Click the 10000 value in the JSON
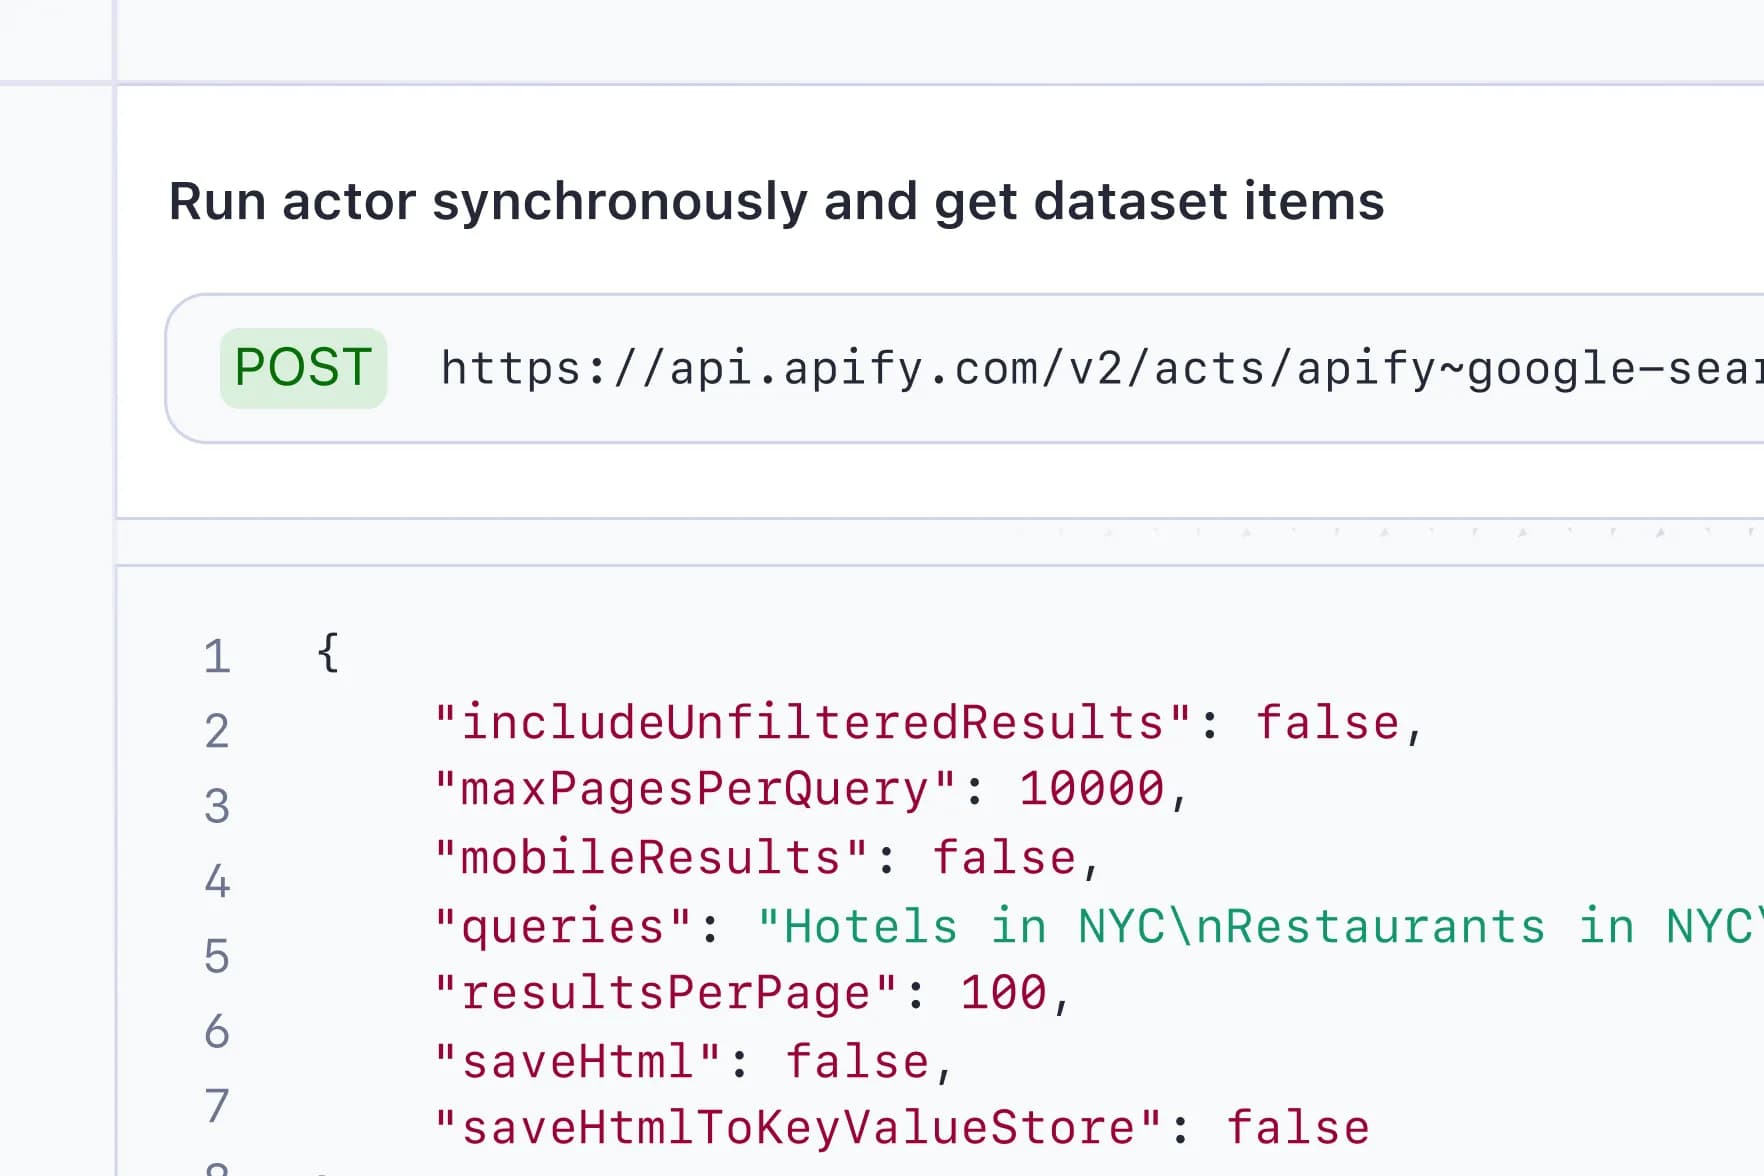Image resolution: width=1764 pixels, height=1176 pixels. (1091, 789)
